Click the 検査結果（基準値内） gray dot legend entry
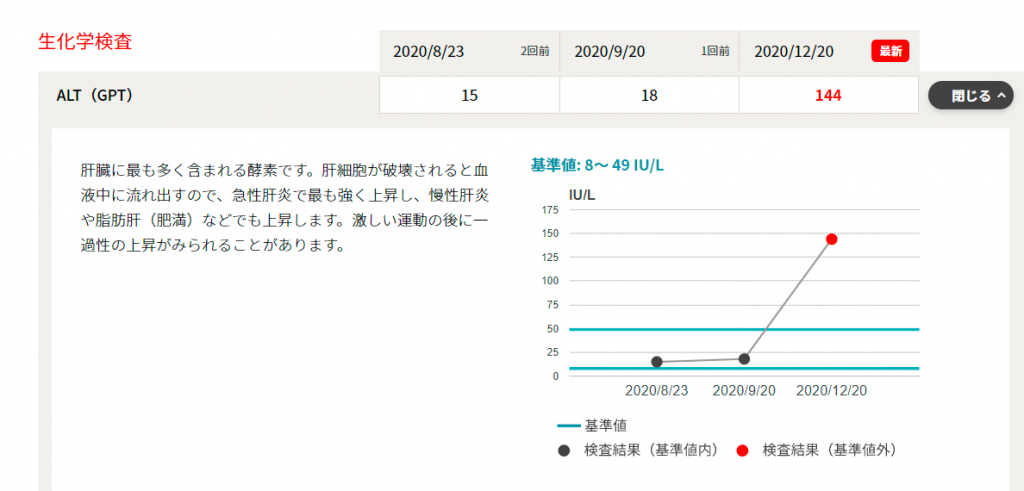The image size is (1024, 491). tap(639, 450)
